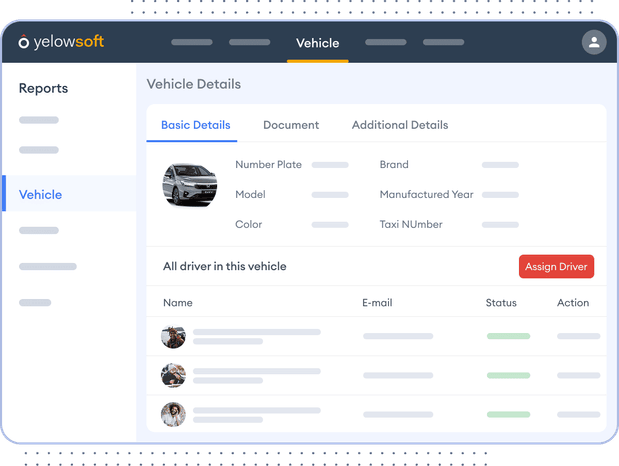Click the third driver's green status badge
619x466 pixels.
coord(508,414)
